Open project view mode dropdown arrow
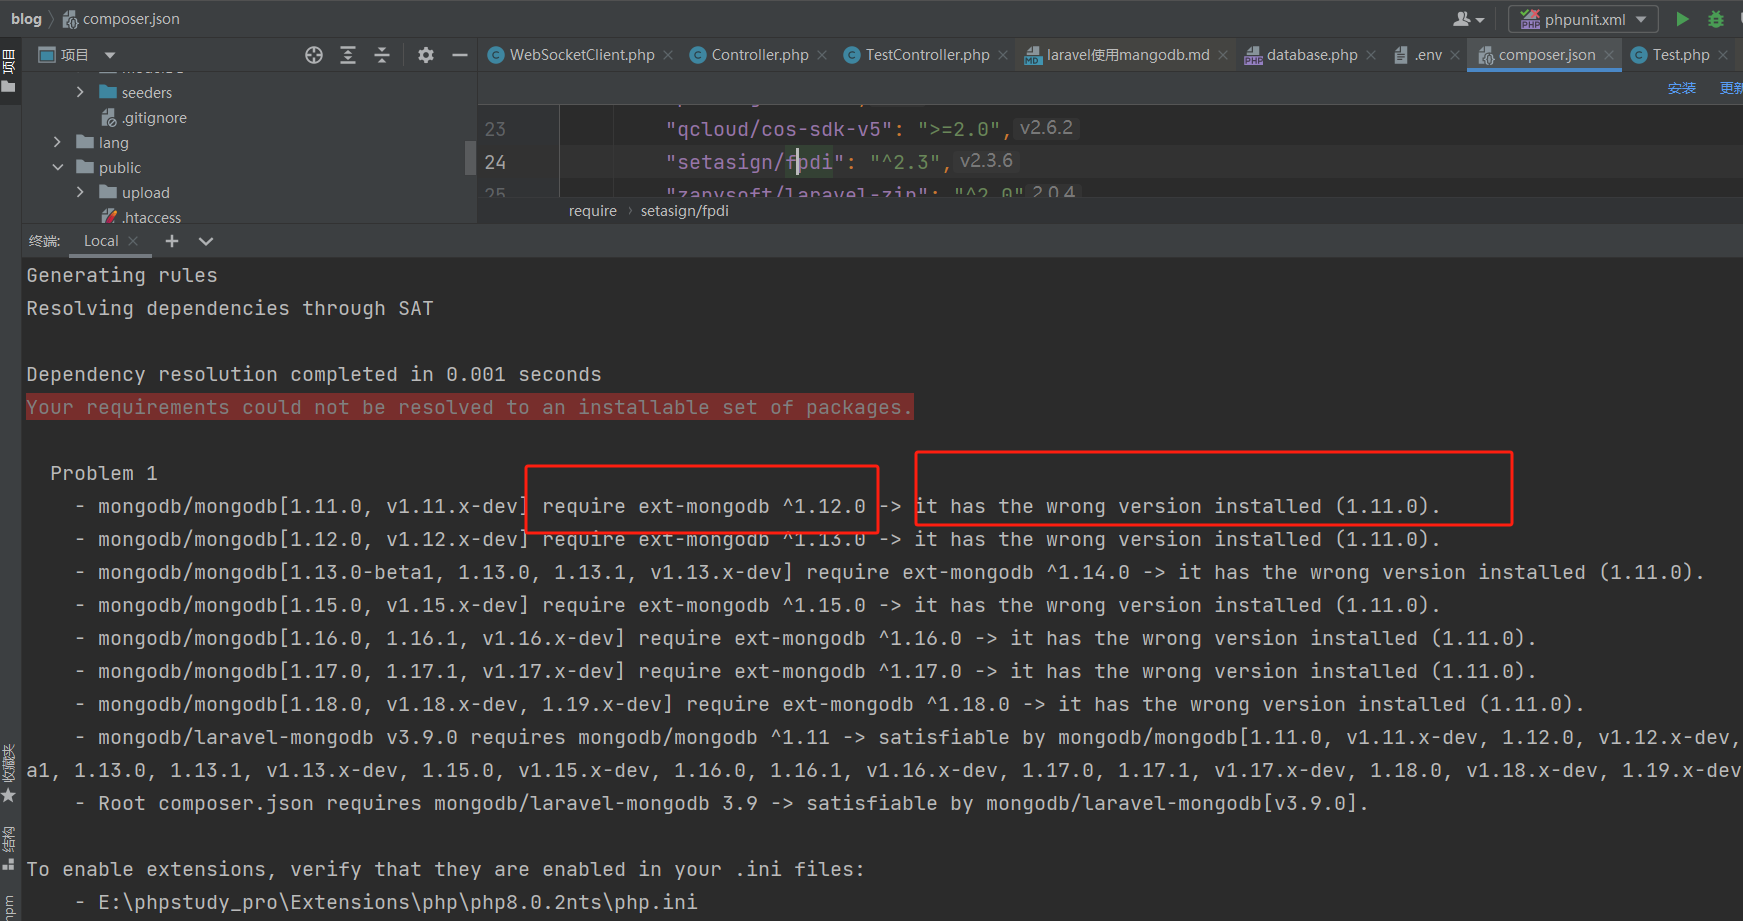This screenshot has width=1743, height=921. 110,55
